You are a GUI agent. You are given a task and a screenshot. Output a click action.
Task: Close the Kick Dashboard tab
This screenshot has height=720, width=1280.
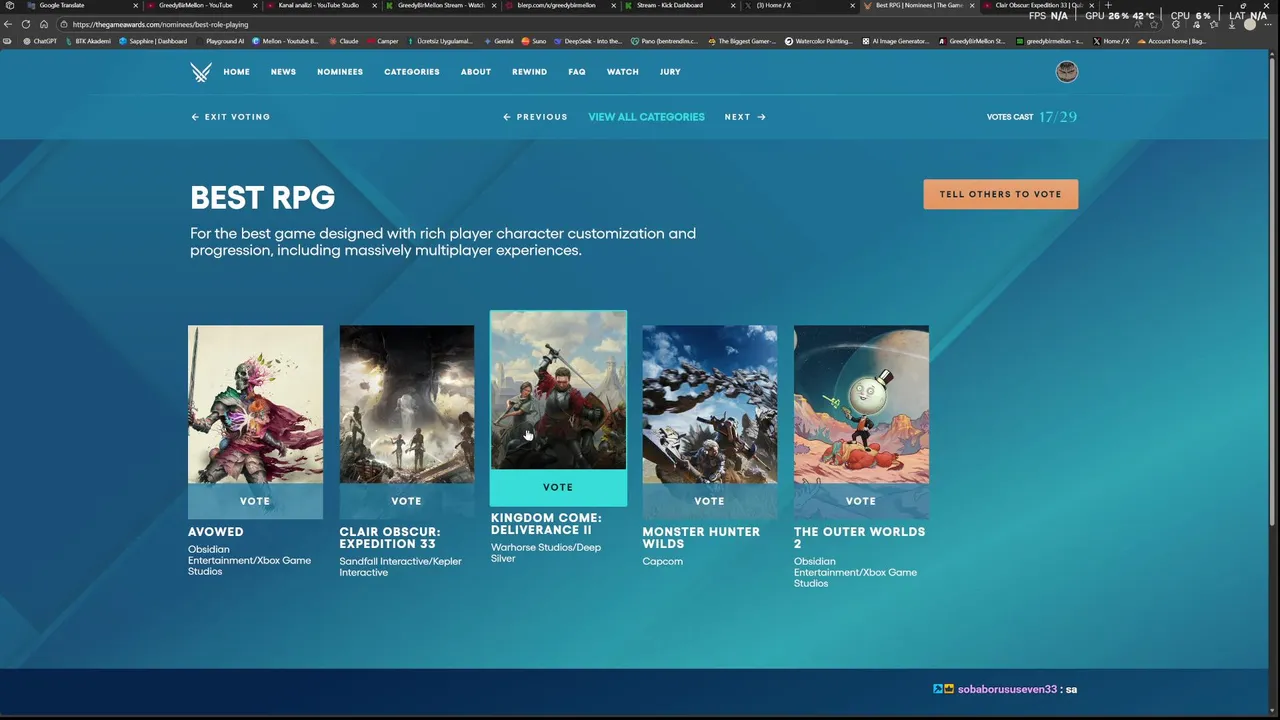pyautogui.click(x=733, y=5)
